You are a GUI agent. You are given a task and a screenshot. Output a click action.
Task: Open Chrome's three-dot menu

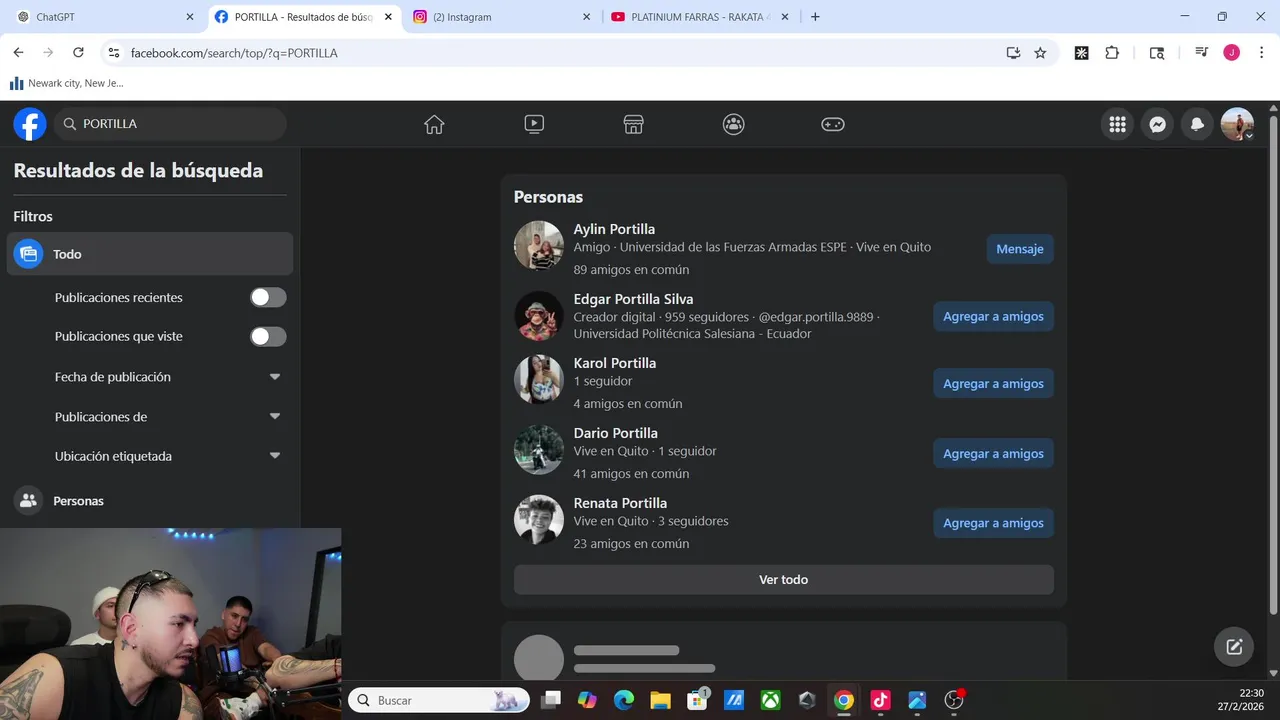point(1261,53)
